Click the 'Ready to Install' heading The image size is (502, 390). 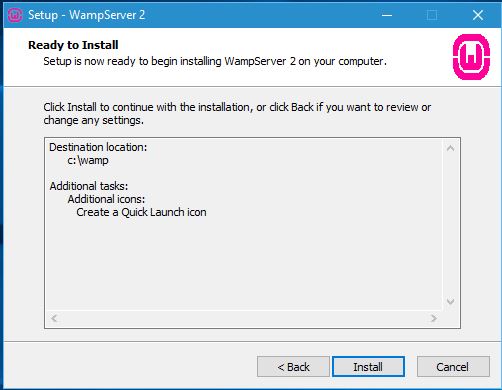click(73, 45)
